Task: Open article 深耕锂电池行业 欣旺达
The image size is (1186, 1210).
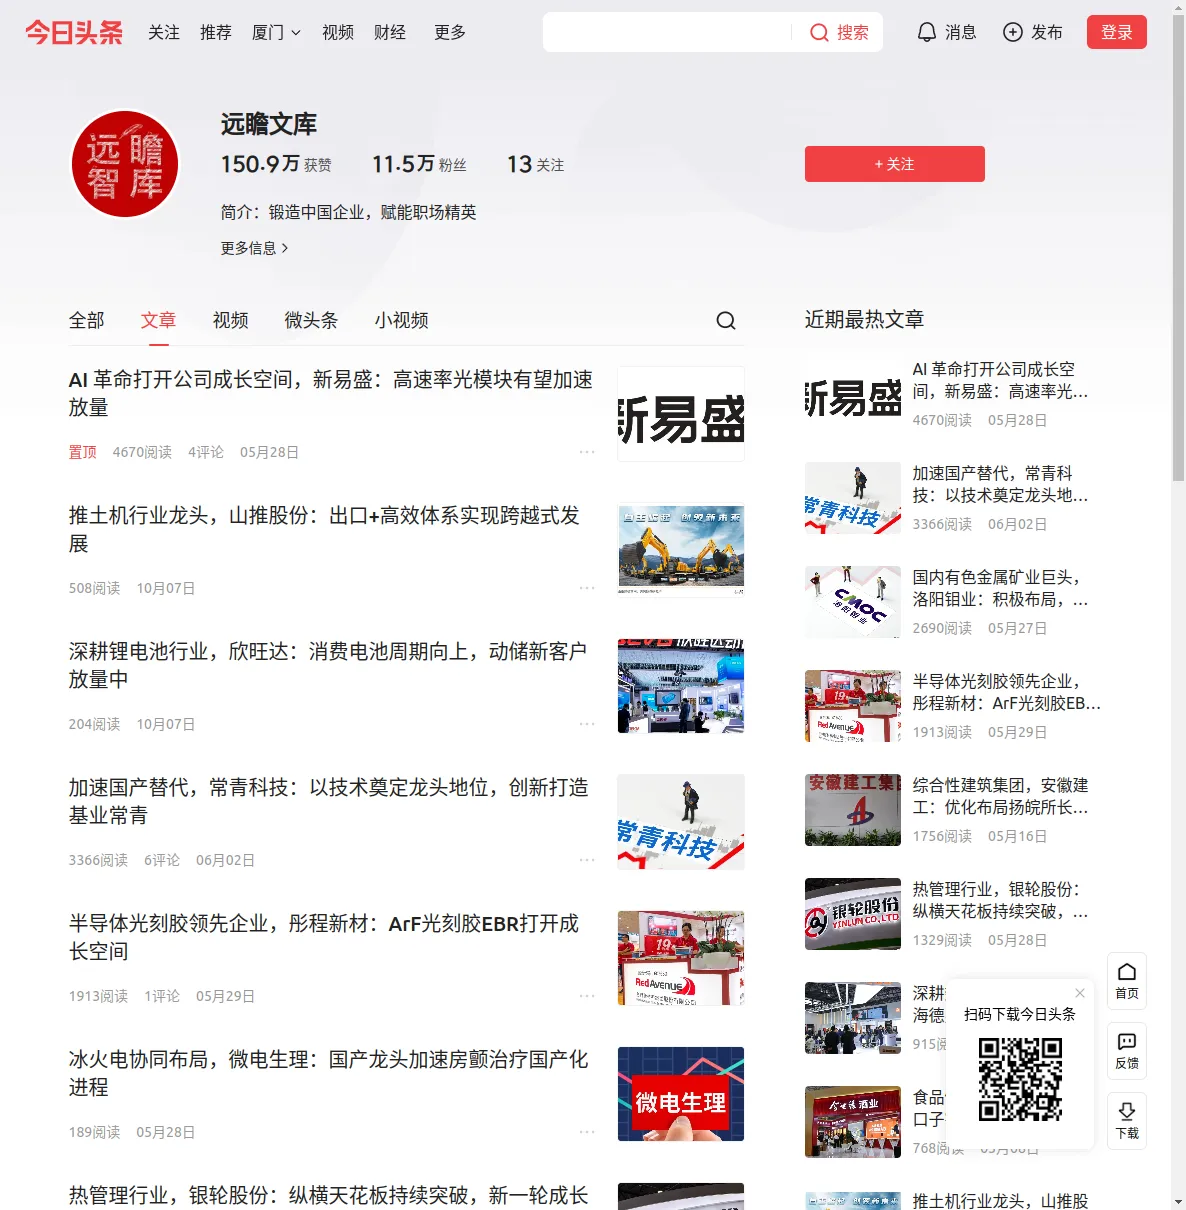Action: coord(328,665)
